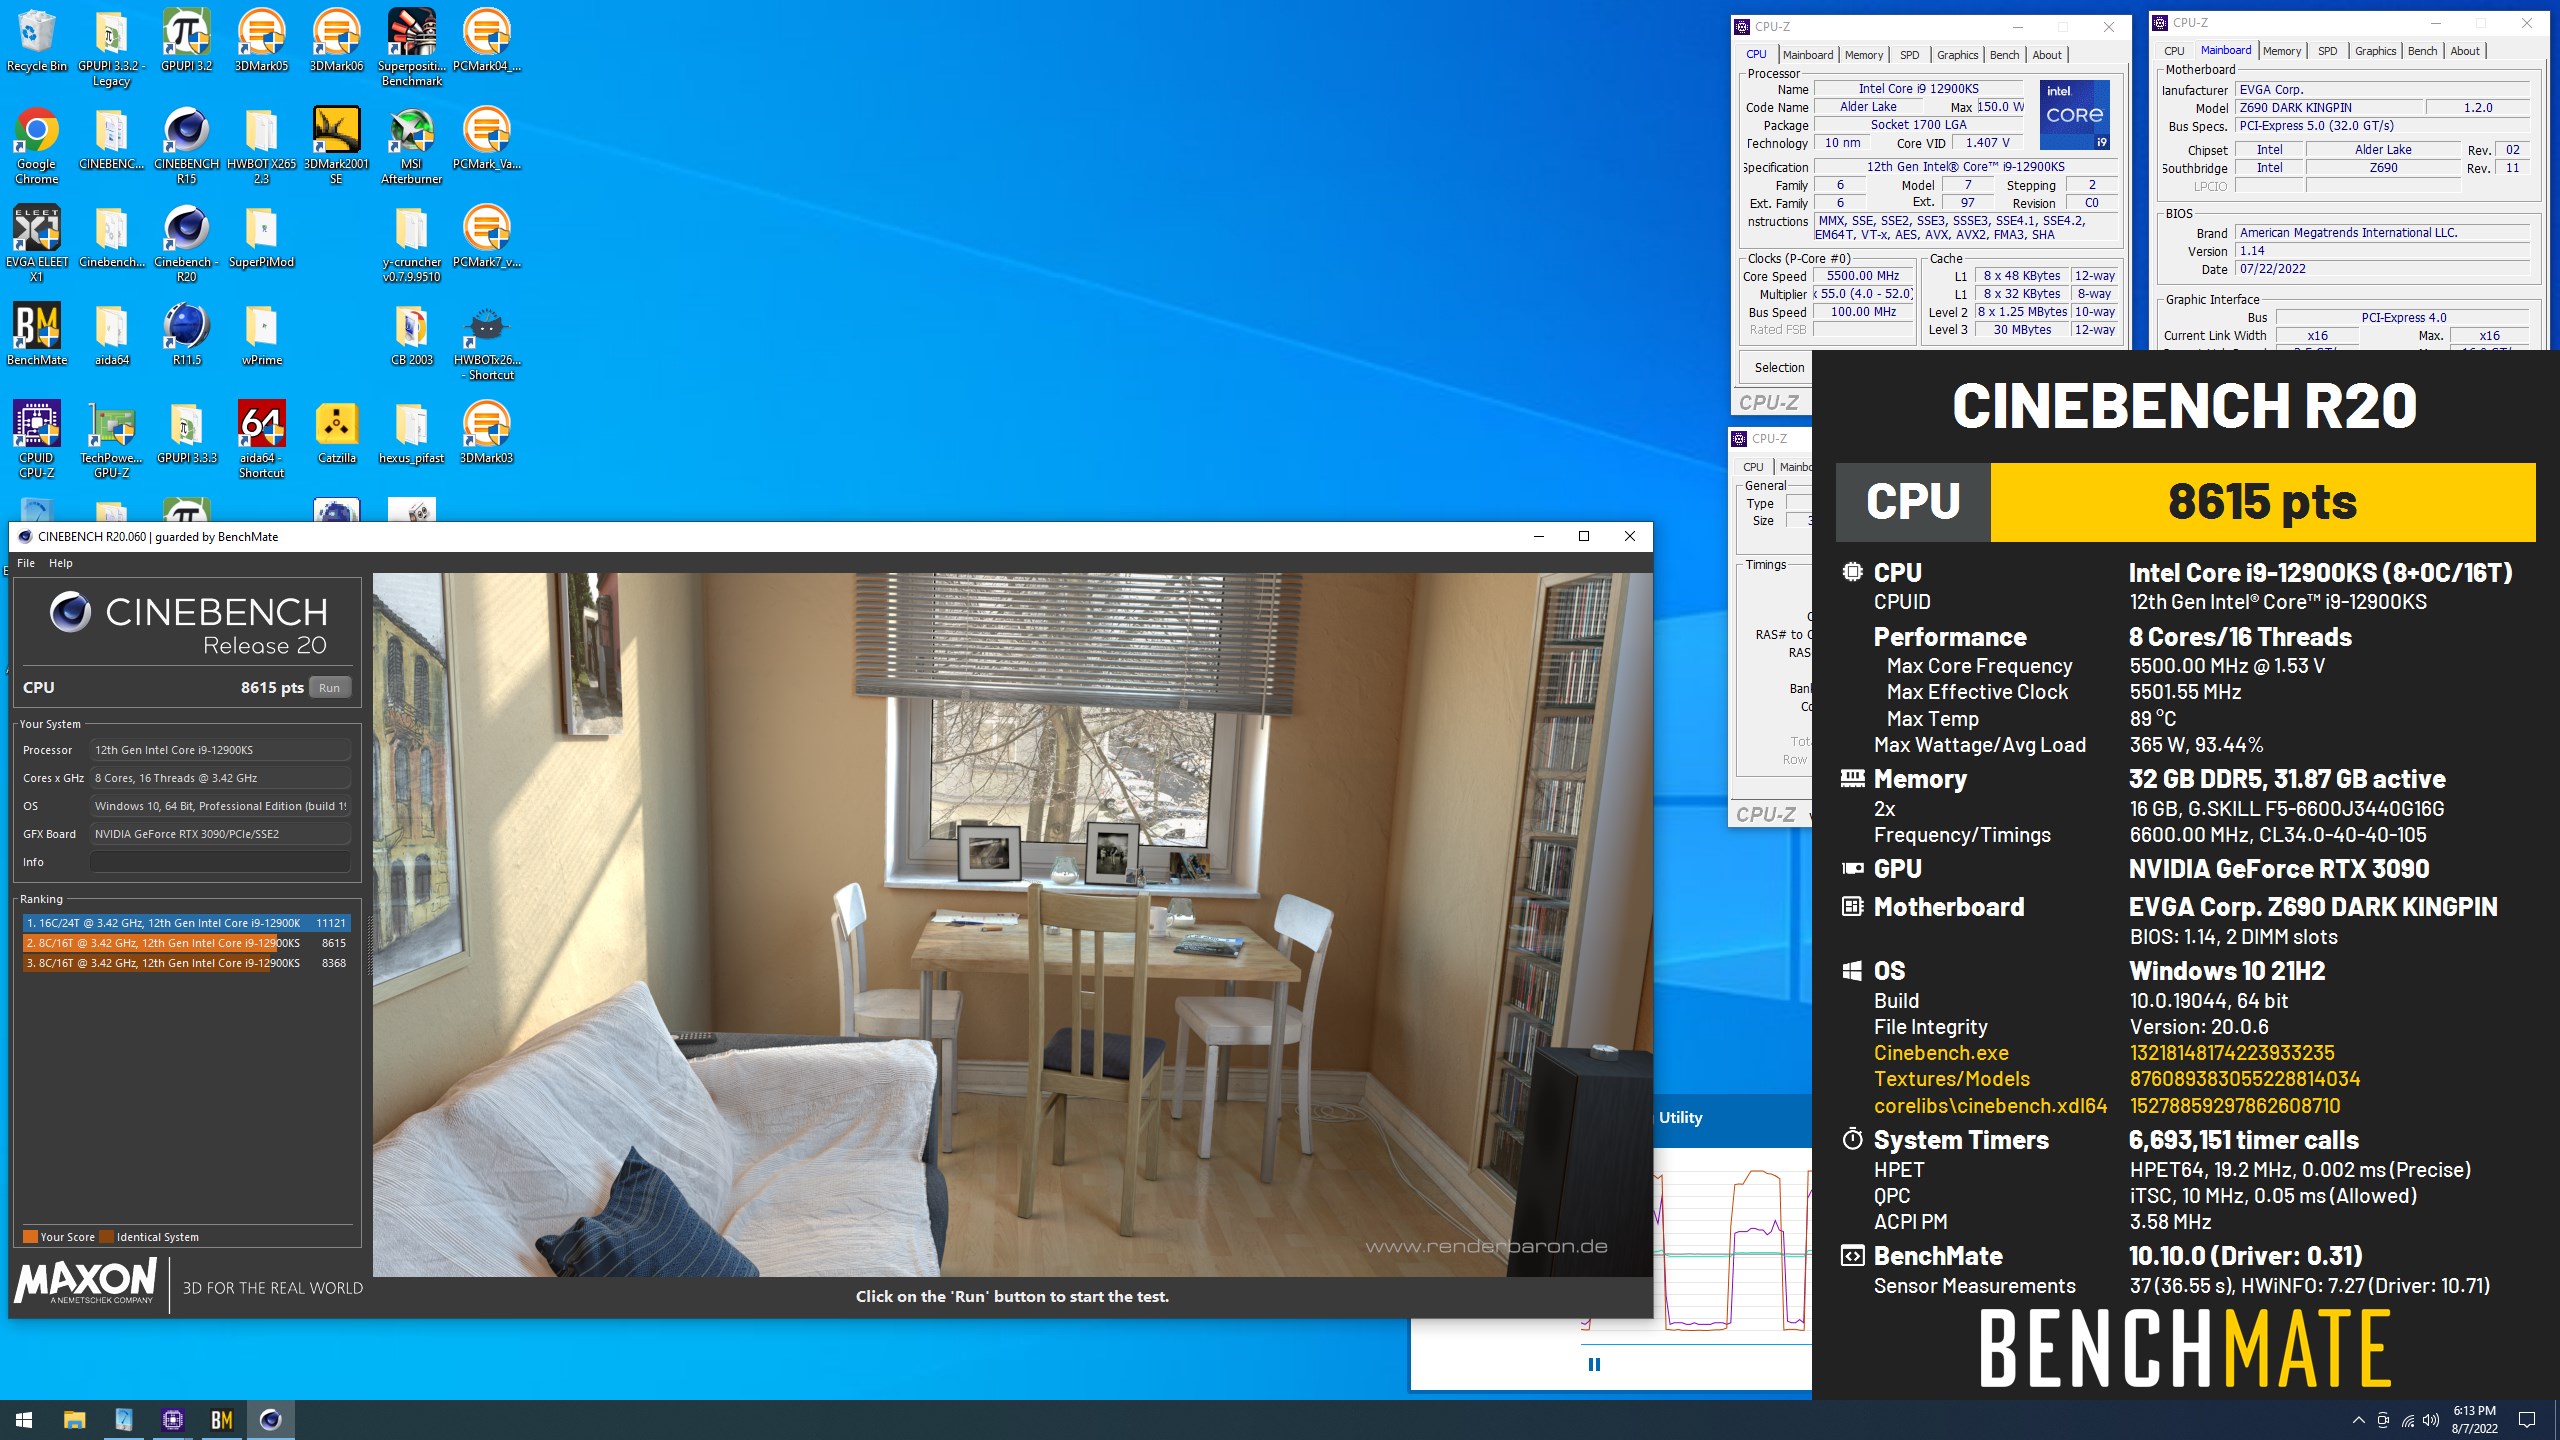Click the Processor field in Your System
Viewport: 2560px width, 1440px height.
(220, 750)
